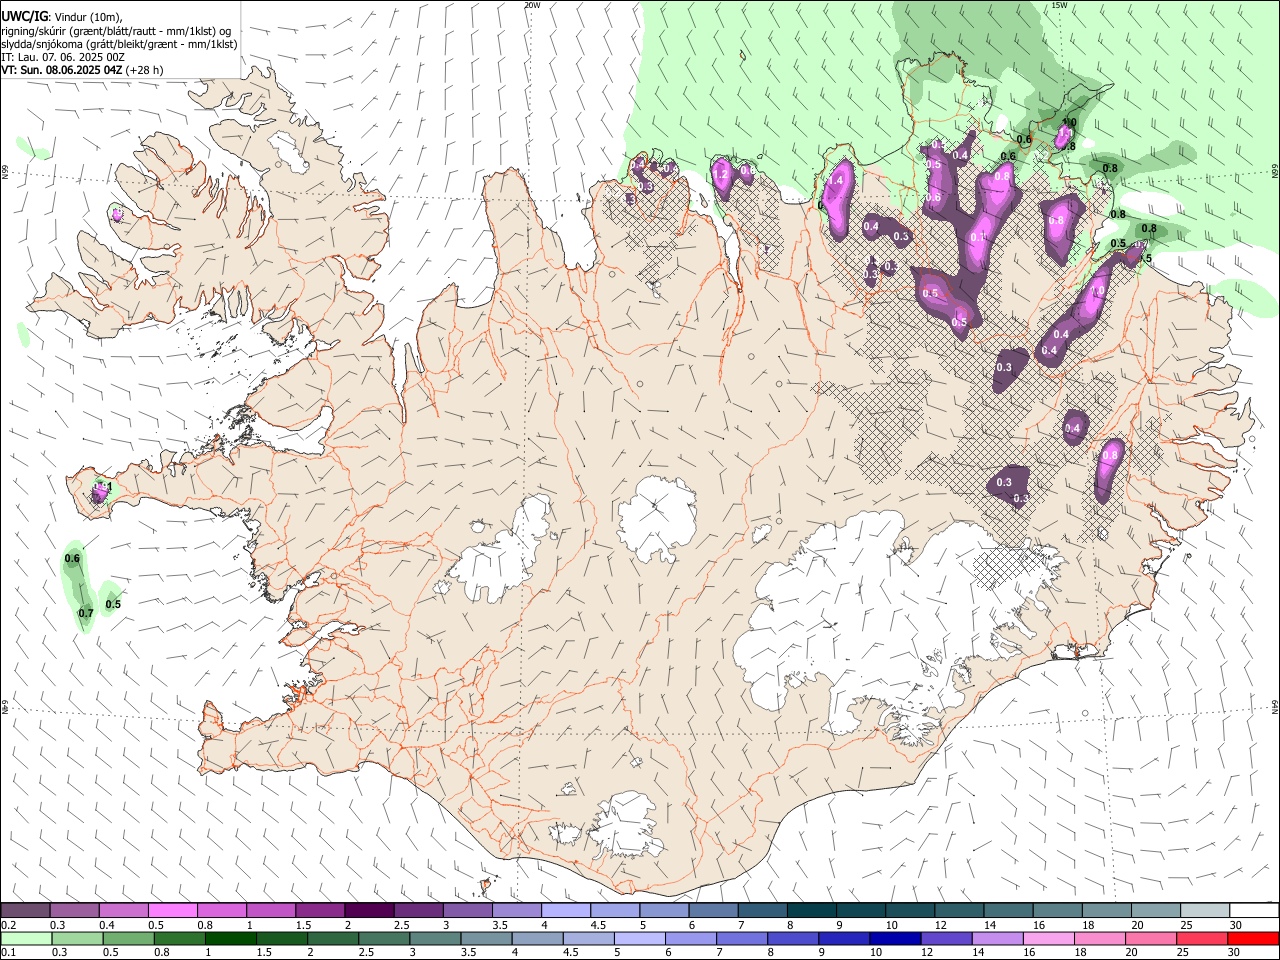1280x960 pixels.
Task: Click the 15W longitude label at top
Action: [x=1059, y=5]
